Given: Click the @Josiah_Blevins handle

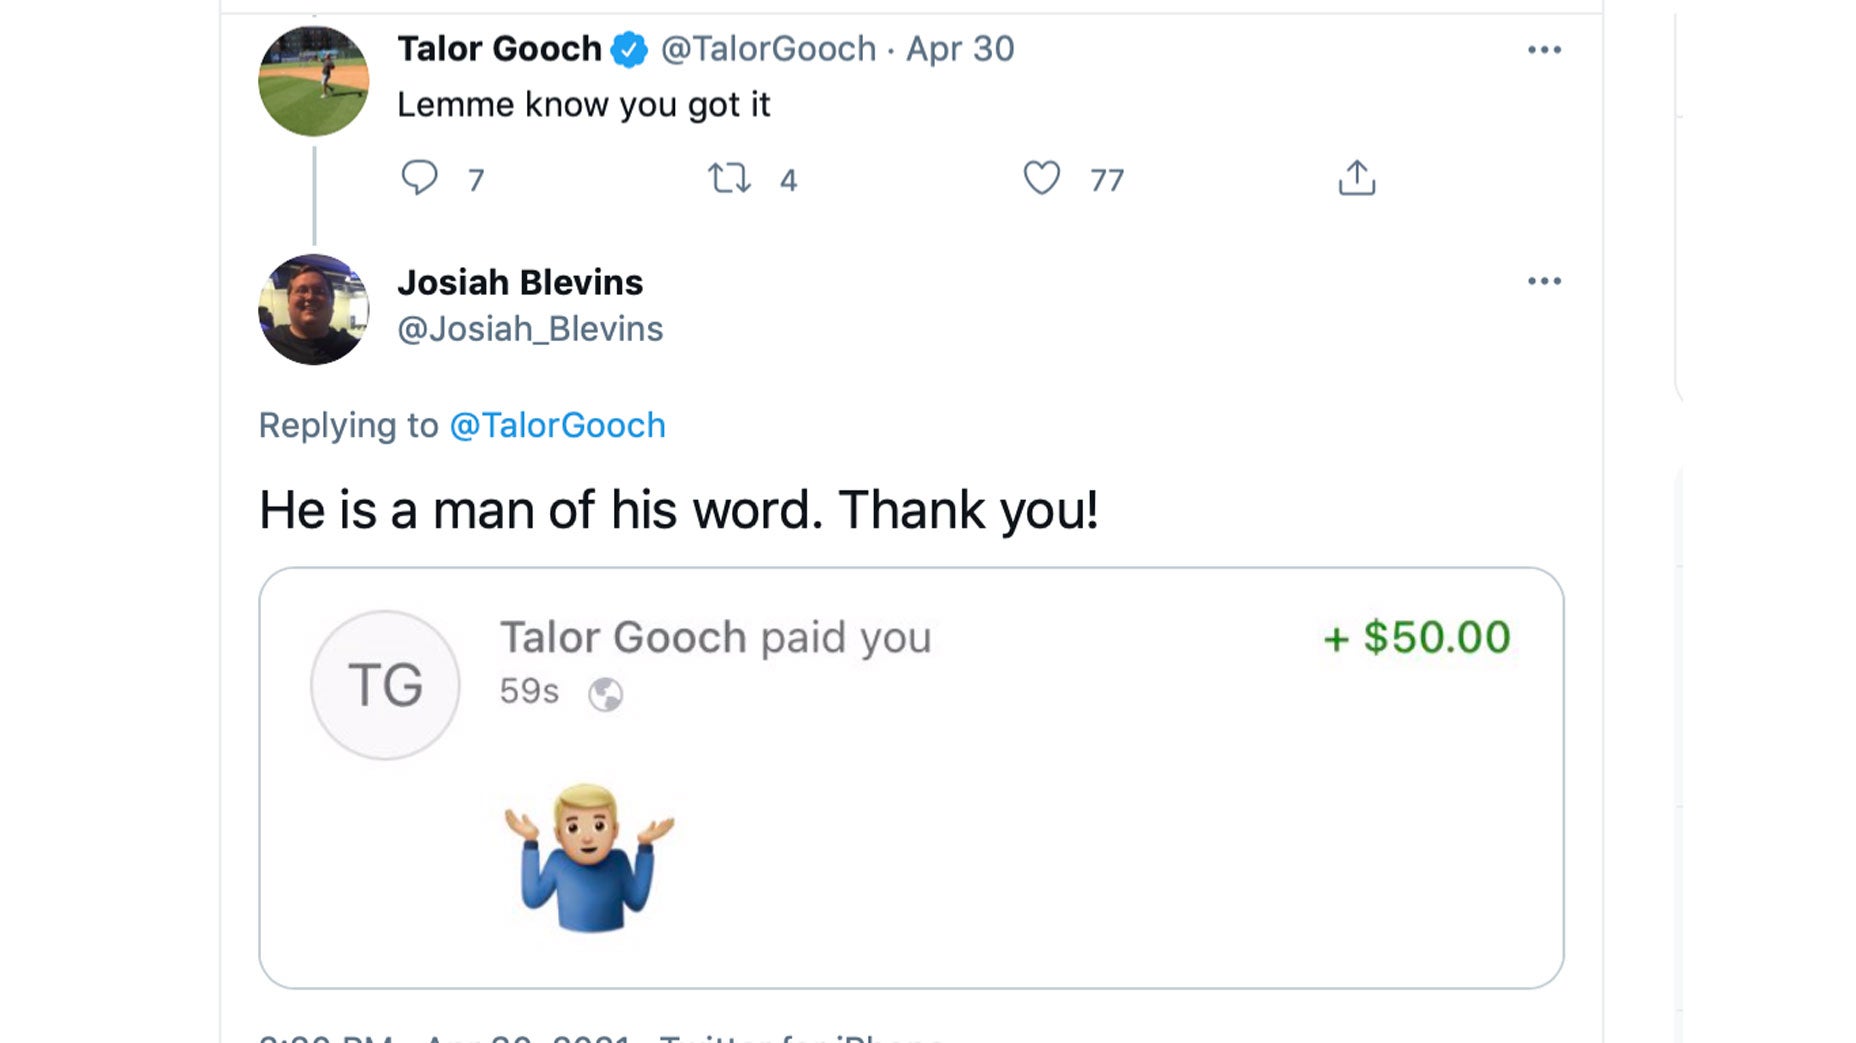Looking at the screenshot, I should [530, 329].
